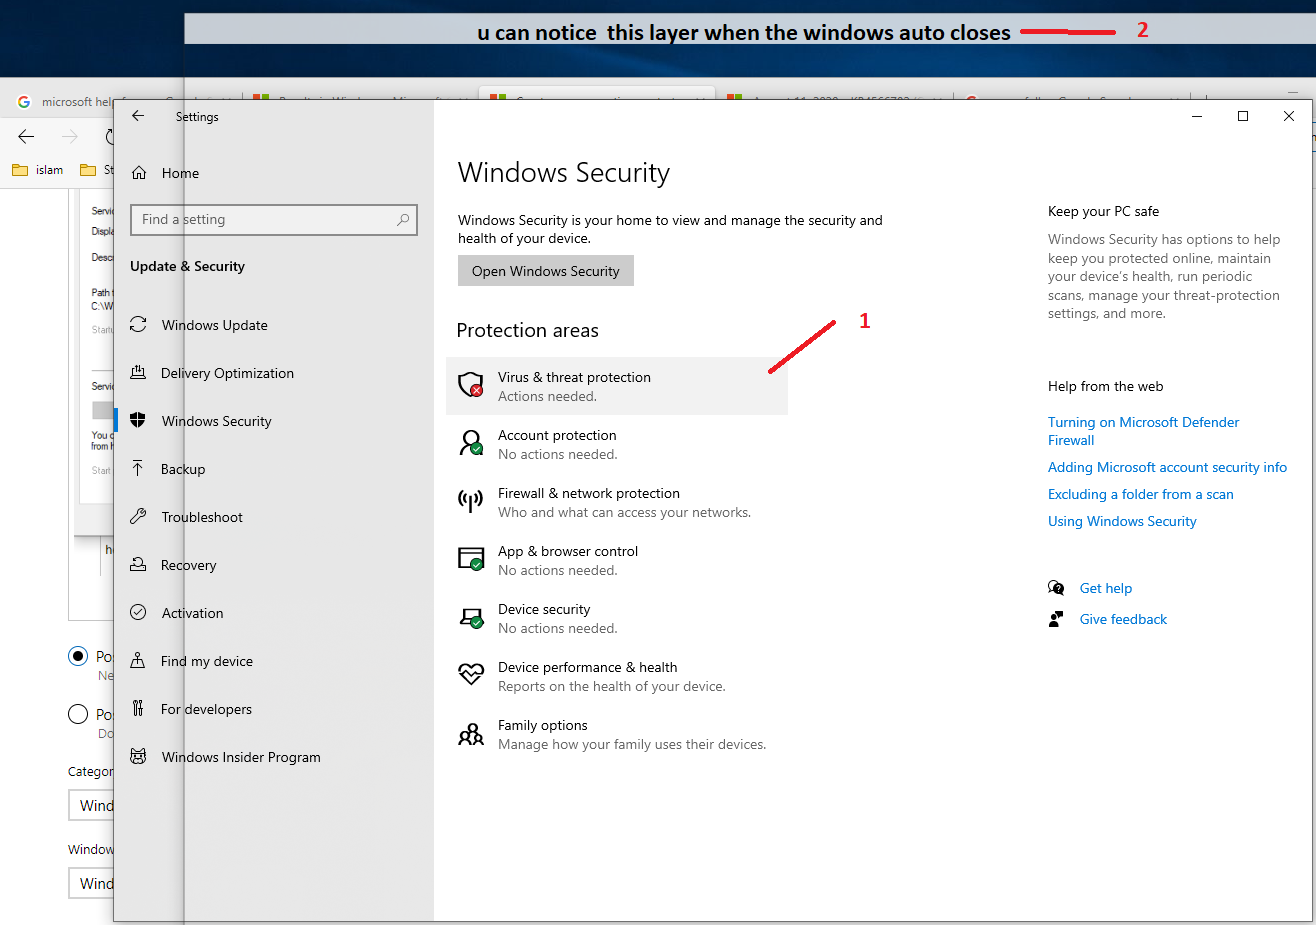Screen dimensions: 1316x925
Task: Click the browser back arrow behind Settings
Action: click(27, 136)
